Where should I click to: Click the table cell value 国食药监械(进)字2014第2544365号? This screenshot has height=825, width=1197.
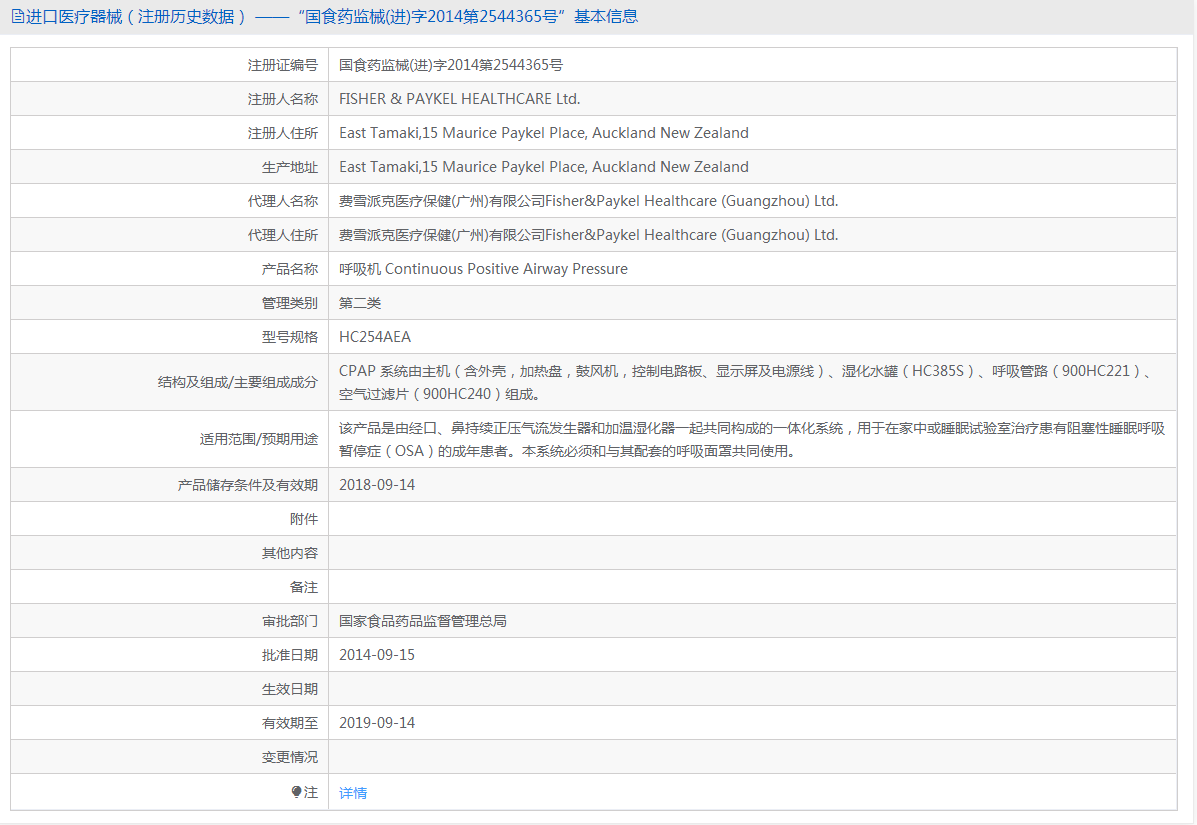(x=451, y=65)
